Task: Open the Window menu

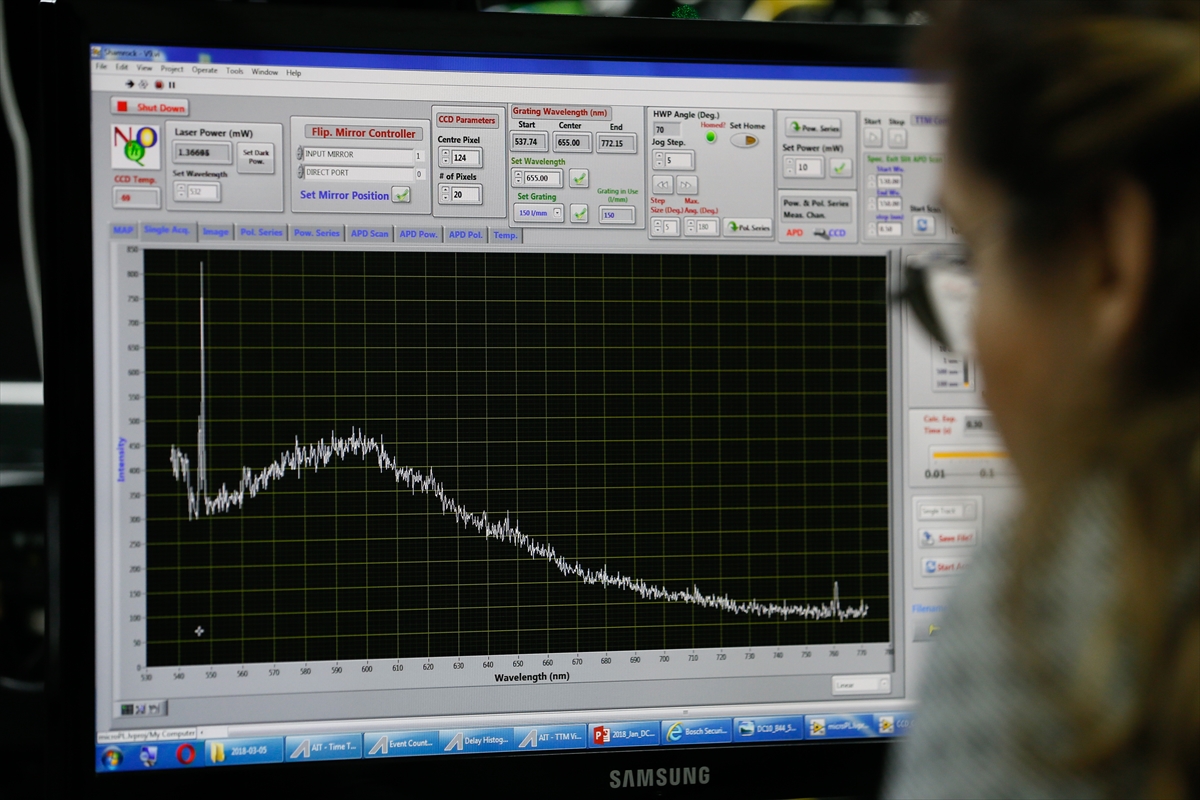Action: [x=264, y=72]
